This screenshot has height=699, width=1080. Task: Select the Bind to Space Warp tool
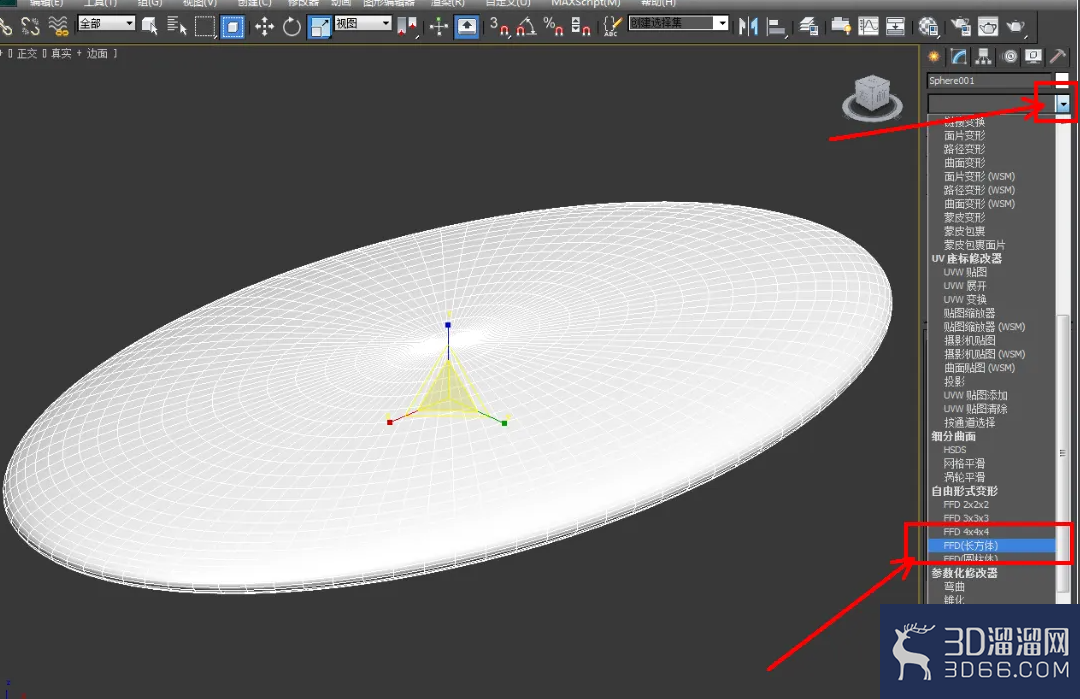[59, 26]
